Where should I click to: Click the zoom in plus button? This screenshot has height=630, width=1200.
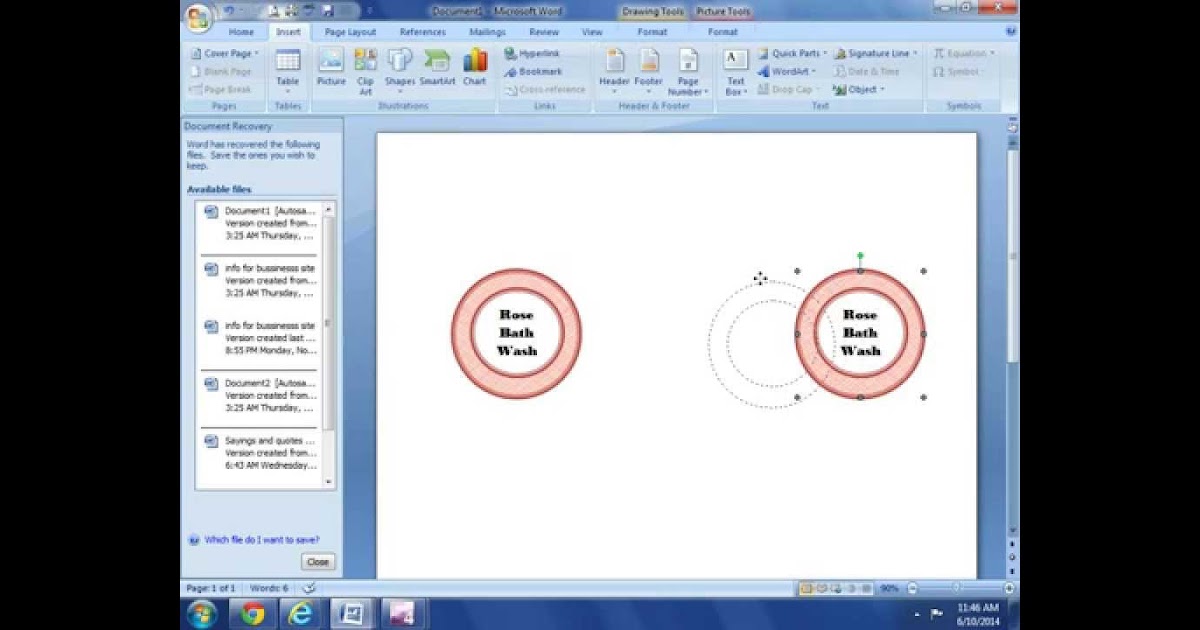click(1009, 589)
